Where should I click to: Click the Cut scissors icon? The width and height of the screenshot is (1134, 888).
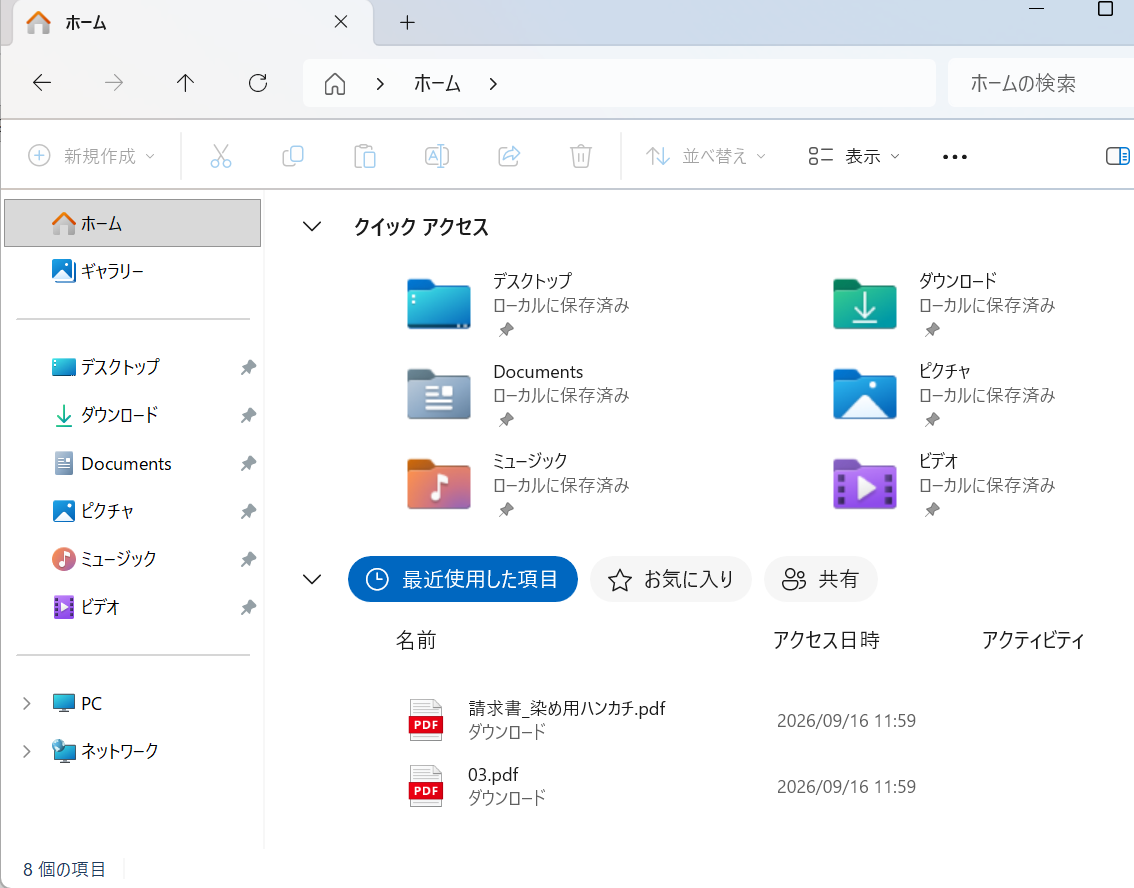pyautogui.click(x=221, y=156)
